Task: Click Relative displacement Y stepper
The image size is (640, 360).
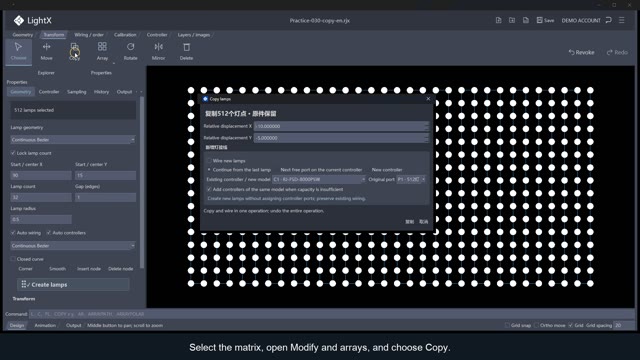Action: click(427, 138)
